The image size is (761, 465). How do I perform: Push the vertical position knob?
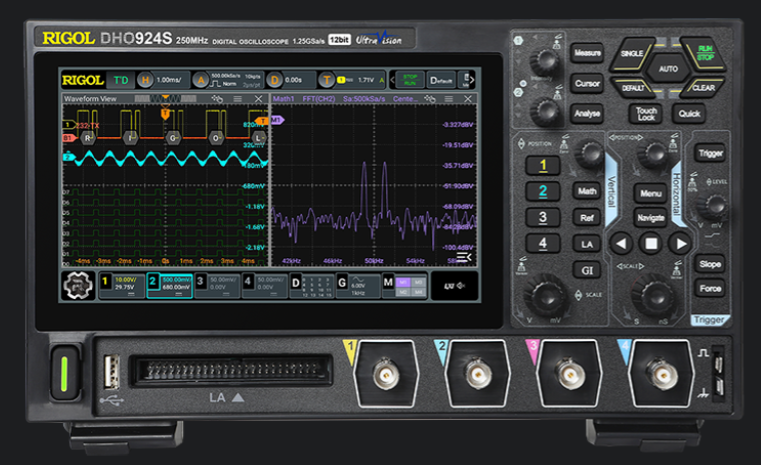pos(589,154)
